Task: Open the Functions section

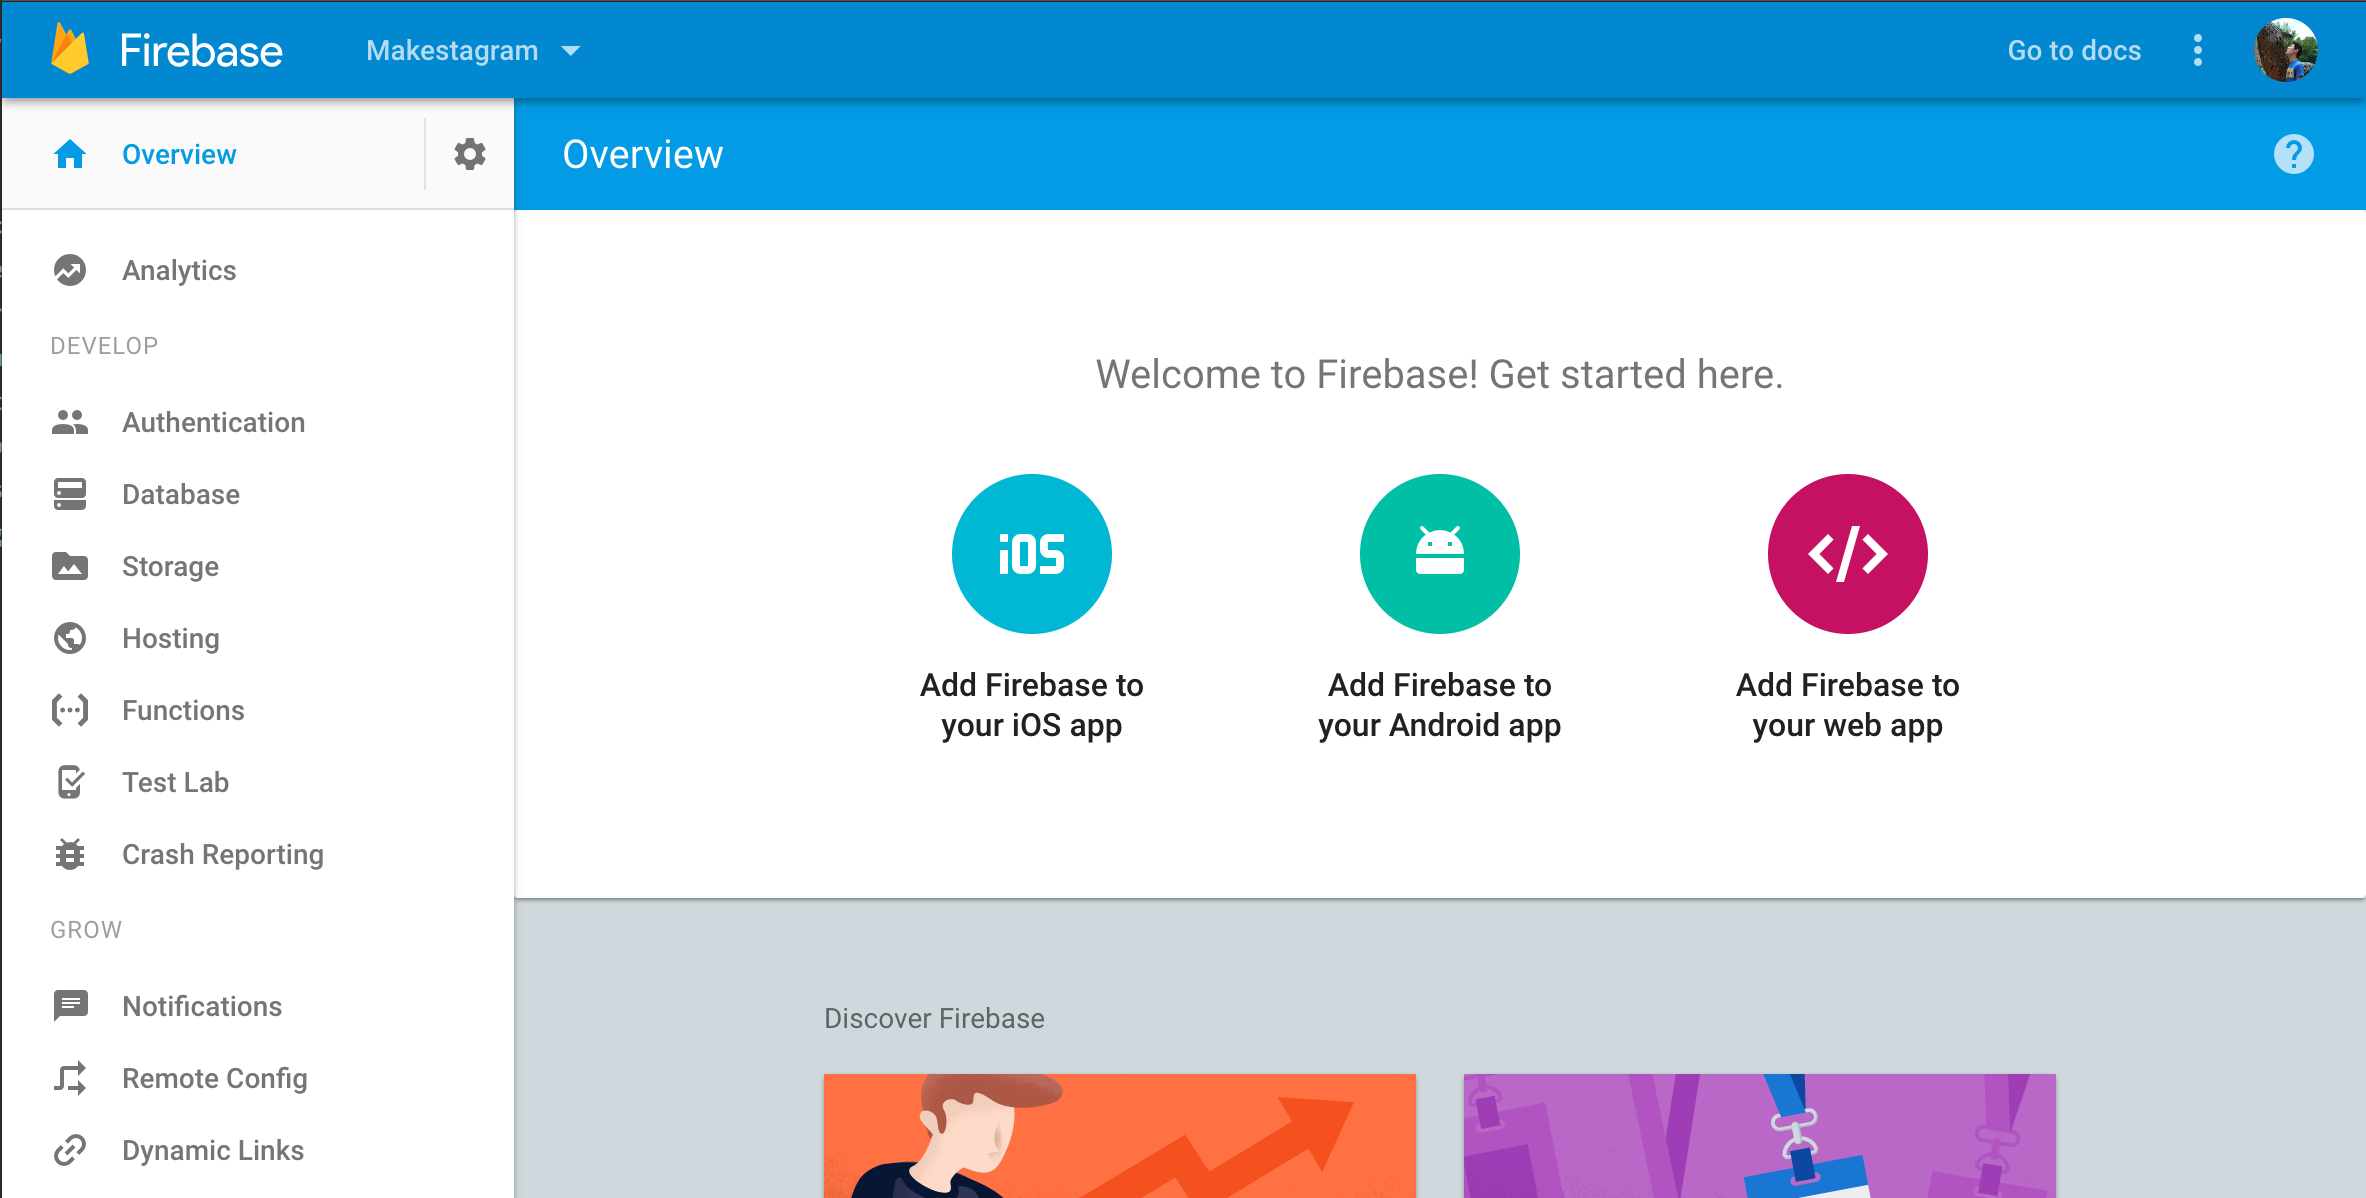Action: pos(183,710)
